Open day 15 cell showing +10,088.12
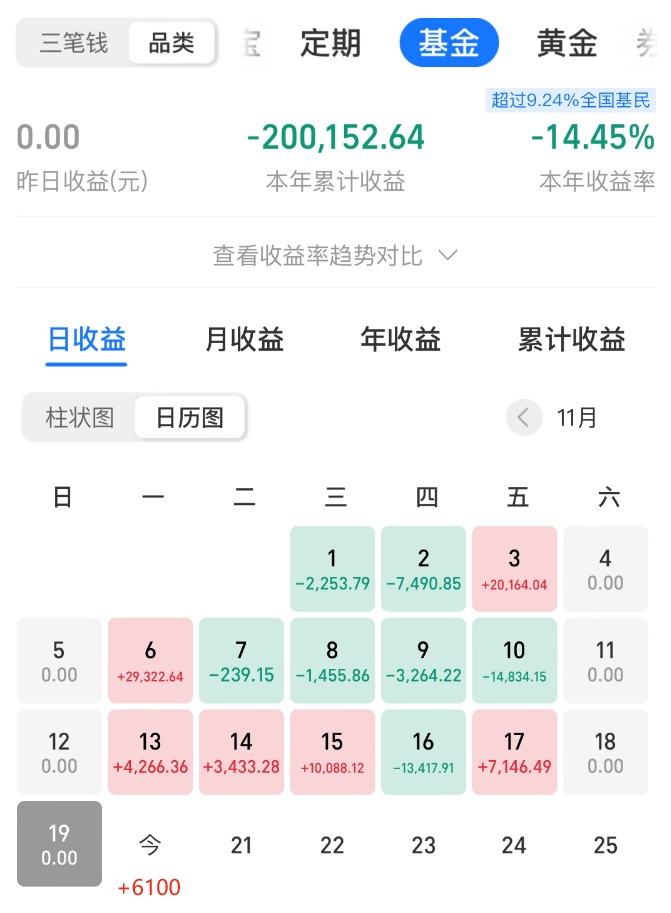 tap(333, 752)
